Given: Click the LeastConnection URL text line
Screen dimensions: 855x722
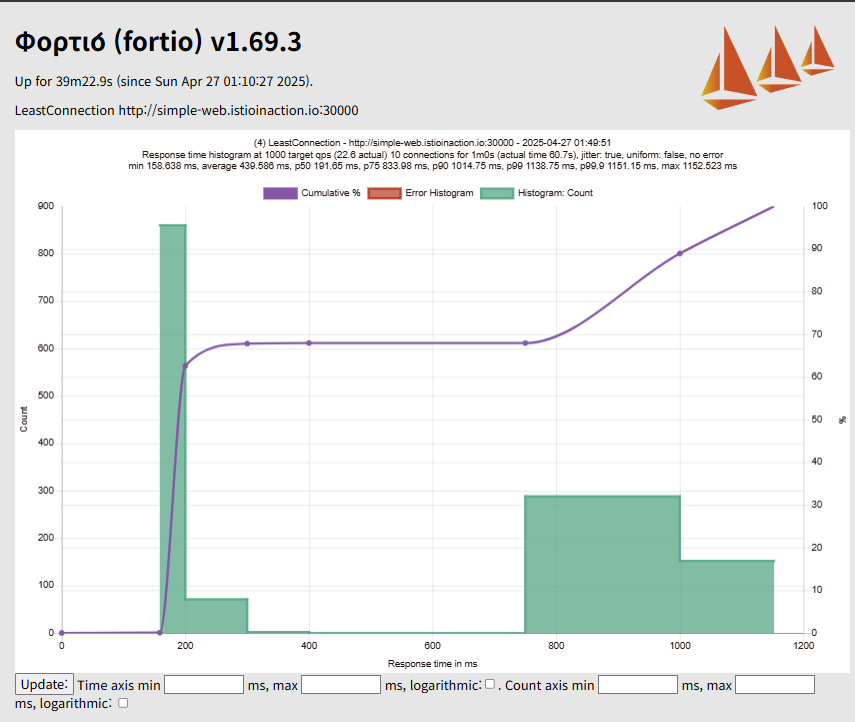Looking at the screenshot, I should click(186, 110).
